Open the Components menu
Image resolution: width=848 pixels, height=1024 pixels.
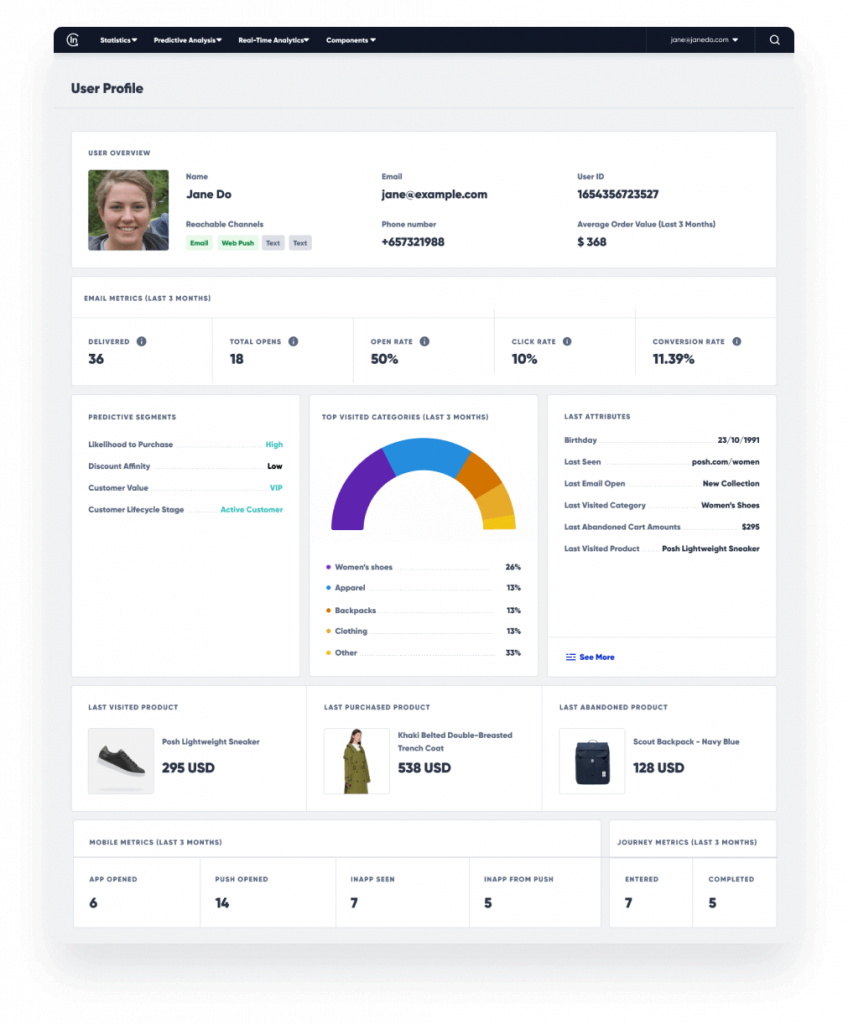[348, 40]
